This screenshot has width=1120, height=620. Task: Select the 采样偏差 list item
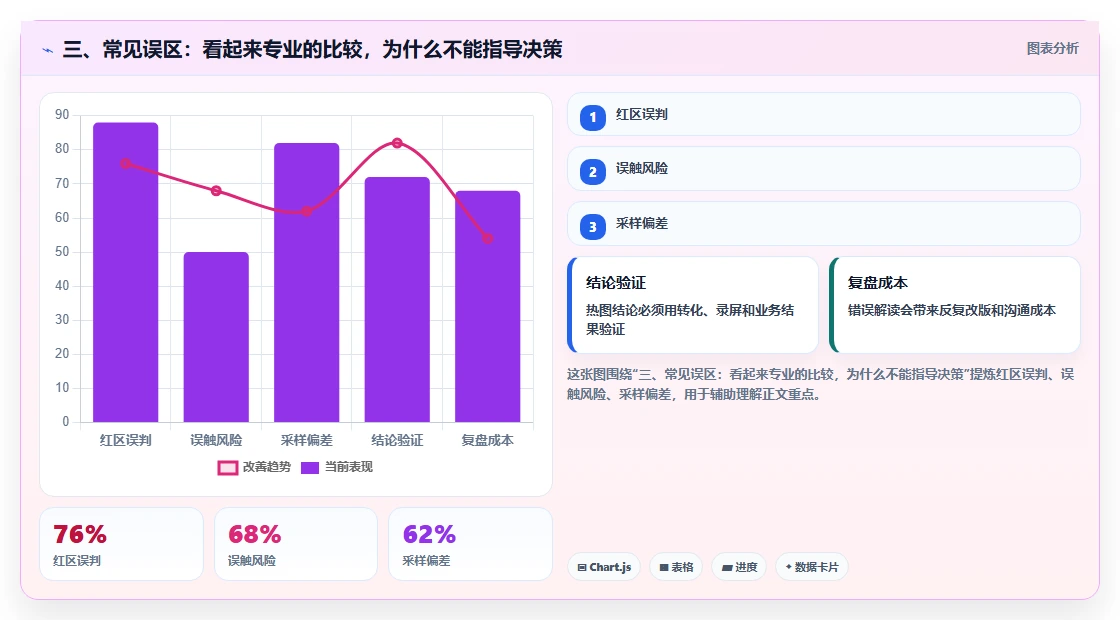[x=824, y=224]
